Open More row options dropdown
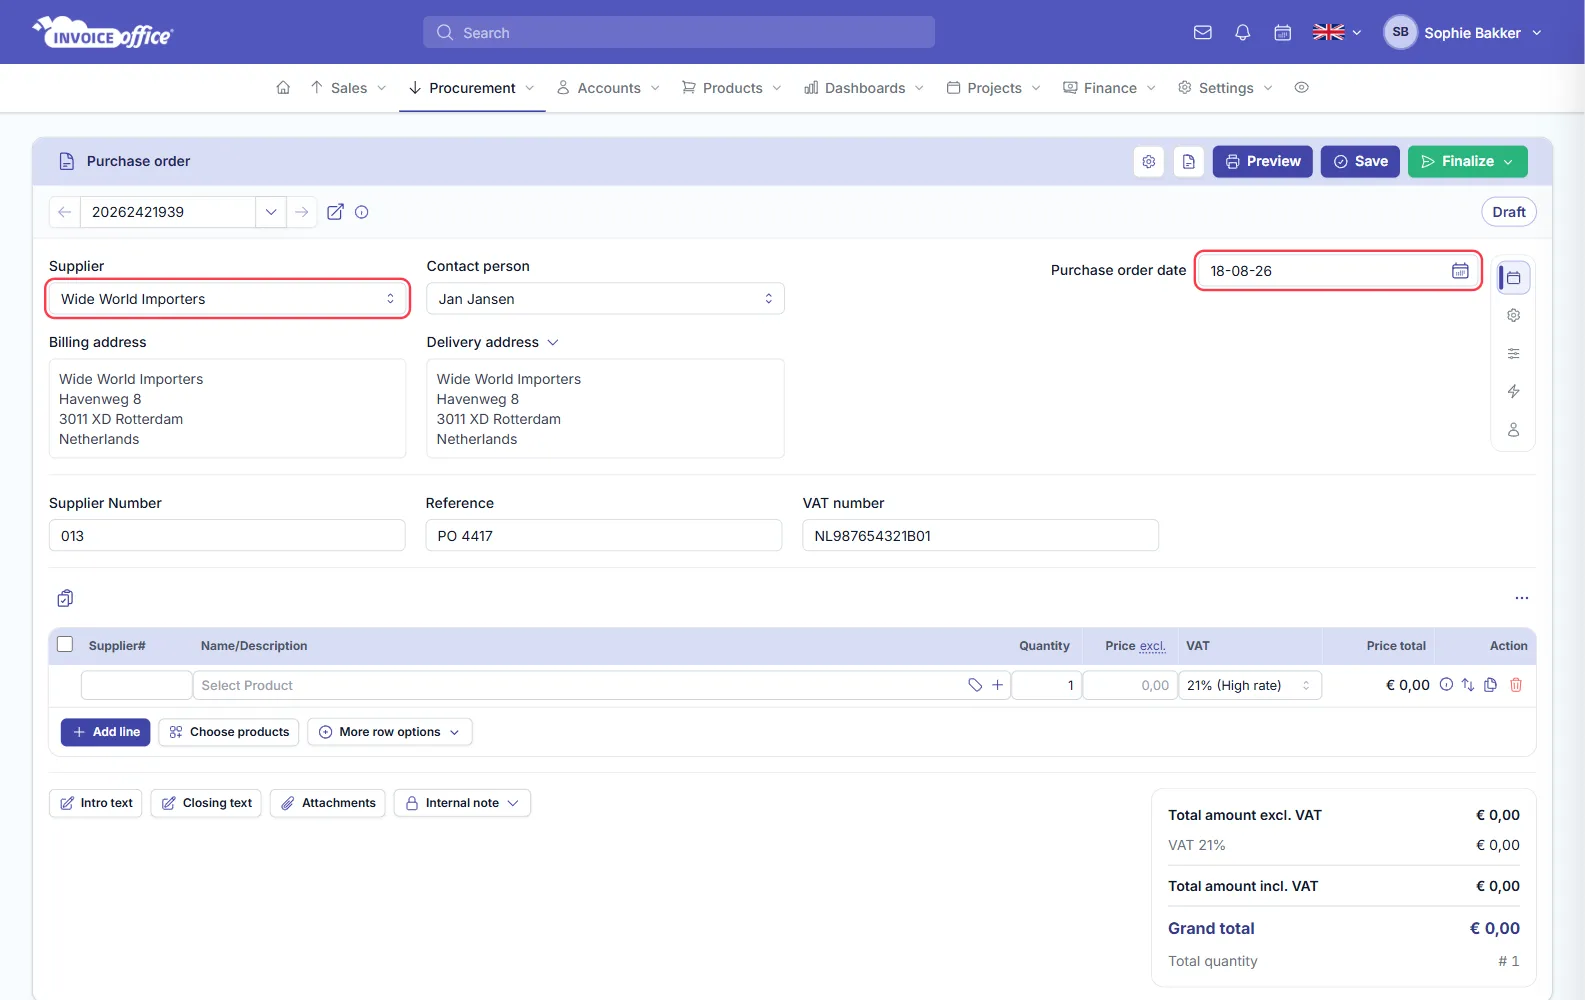This screenshot has width=1585, height=1000. [x=390, y=732]
